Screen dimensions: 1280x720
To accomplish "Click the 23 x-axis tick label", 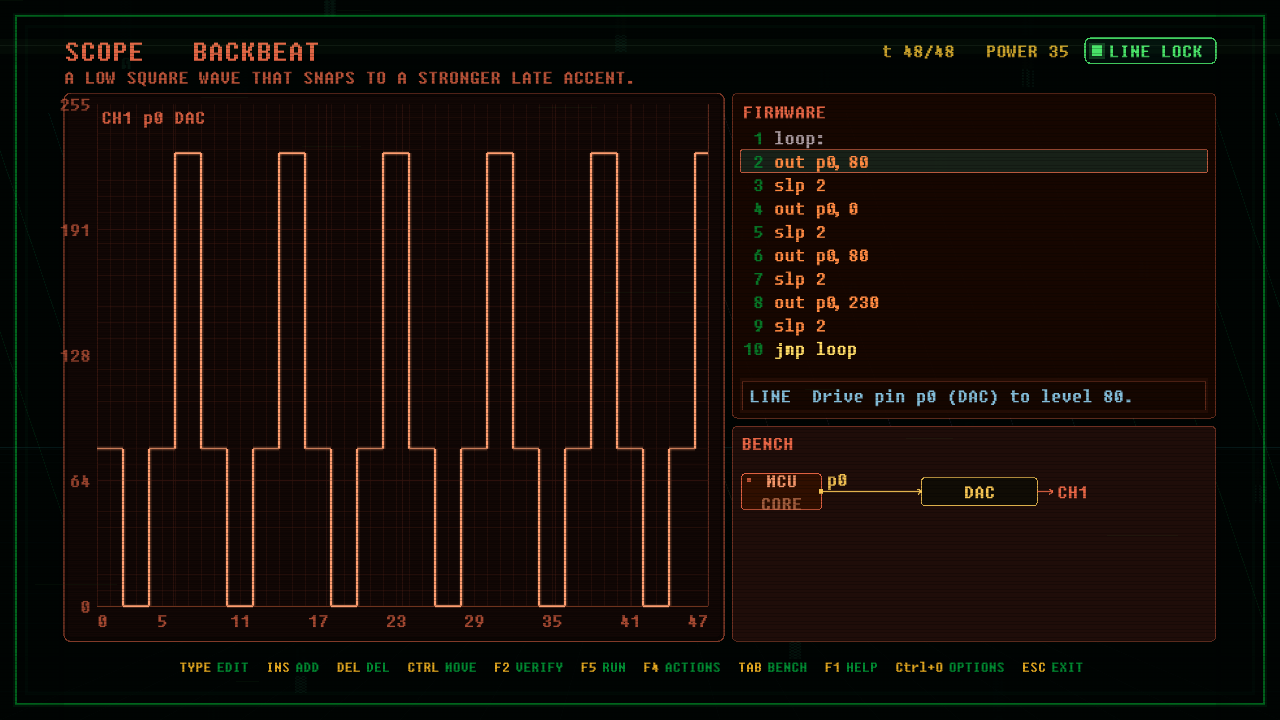I will (396, 622).
